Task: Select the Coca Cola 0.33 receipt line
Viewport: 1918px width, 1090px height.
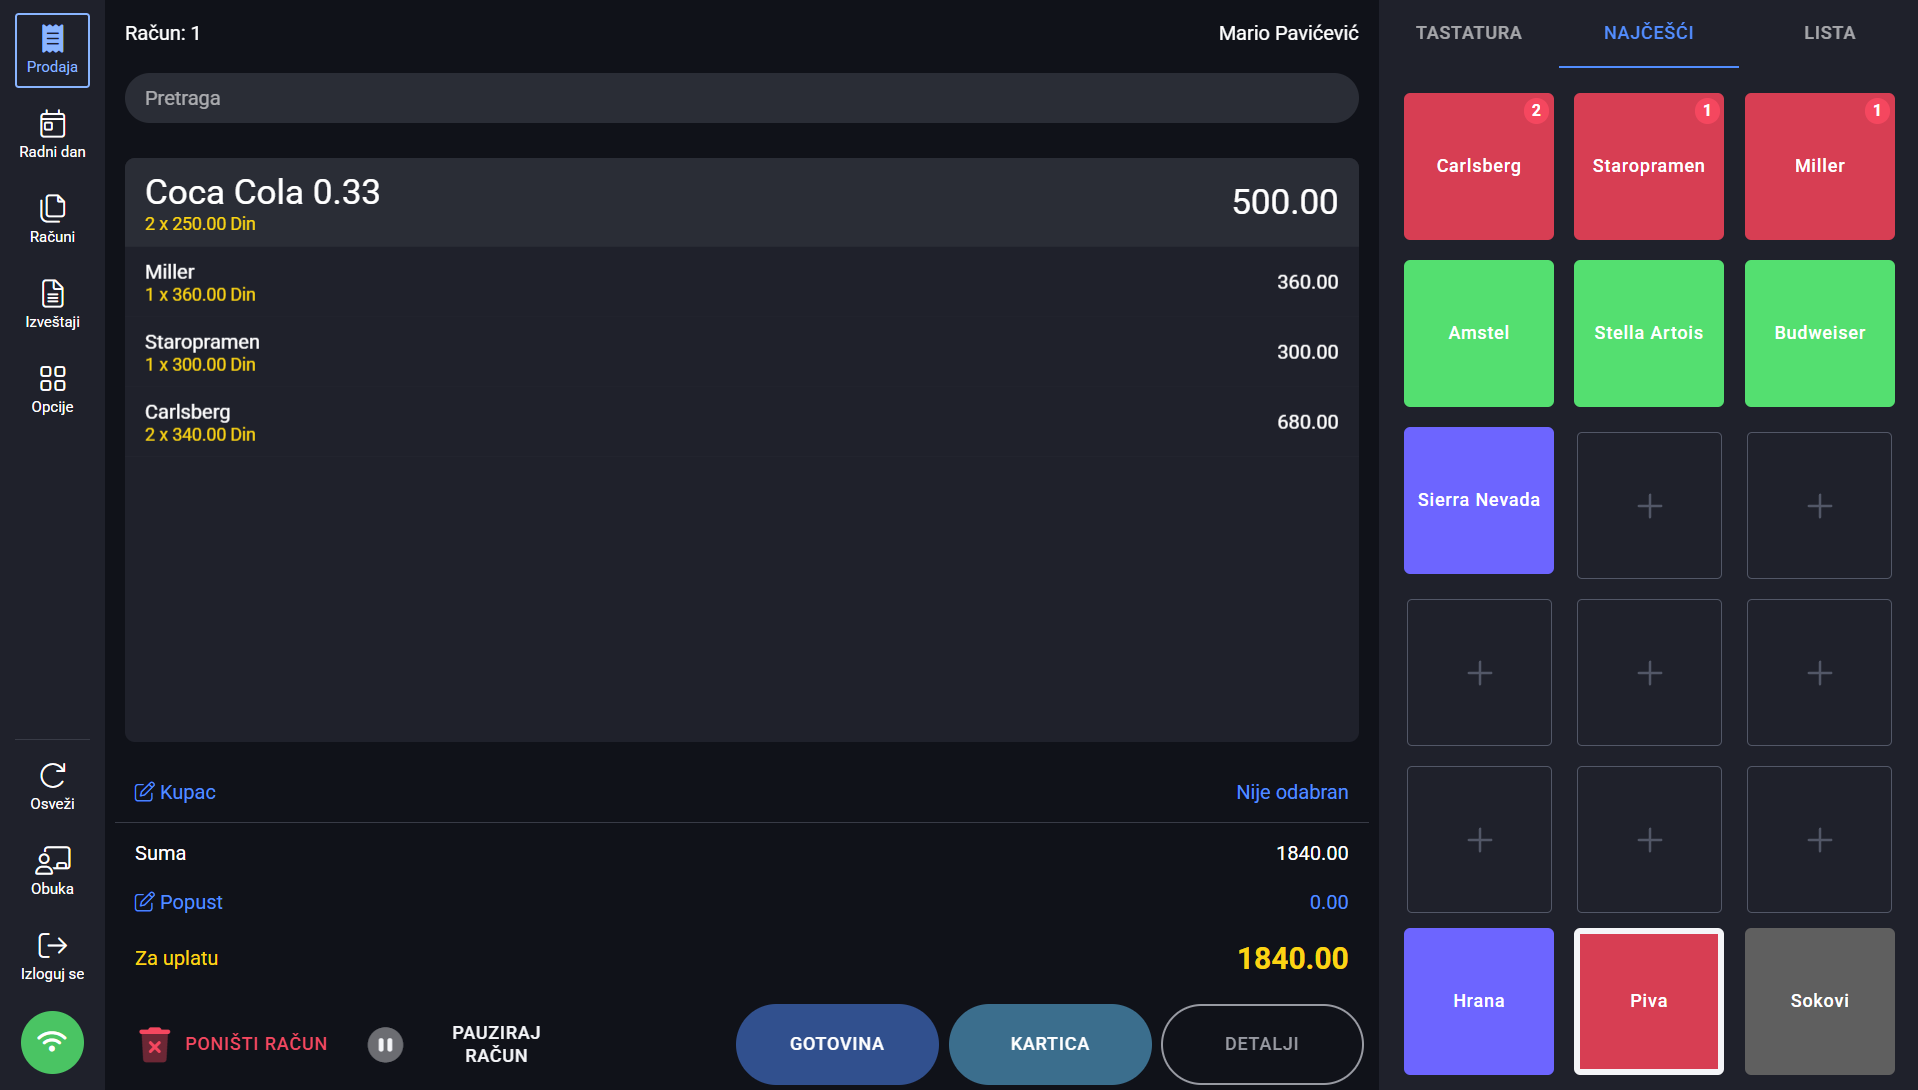Action: pos(741,203)
